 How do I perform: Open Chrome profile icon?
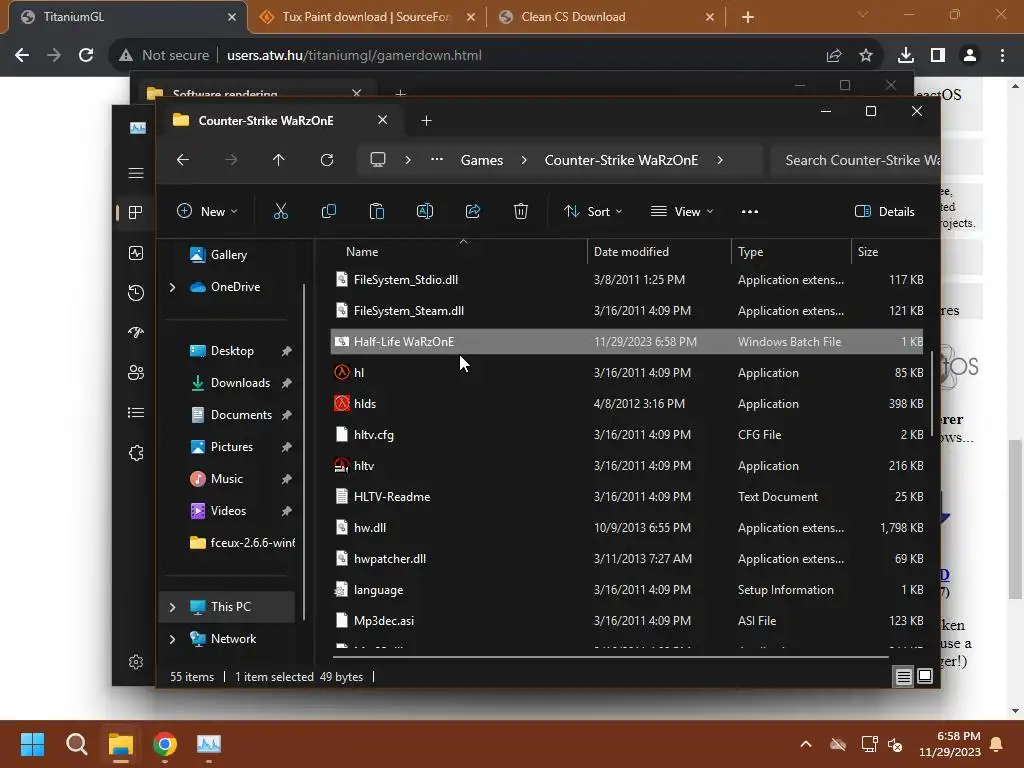pos(970,56)
